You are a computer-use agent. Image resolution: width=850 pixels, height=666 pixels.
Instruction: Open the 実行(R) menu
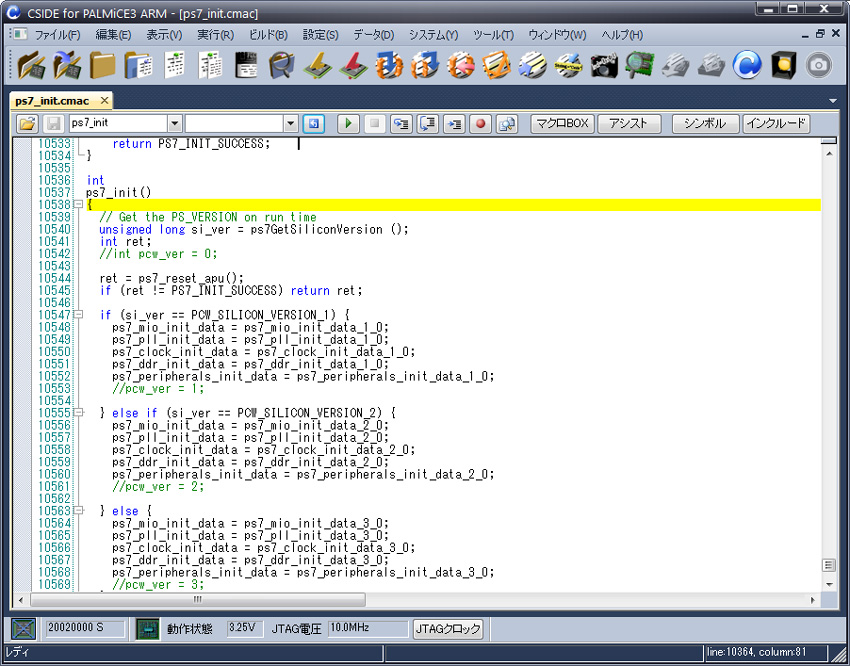pyautogui.click(x=215, y=35)
